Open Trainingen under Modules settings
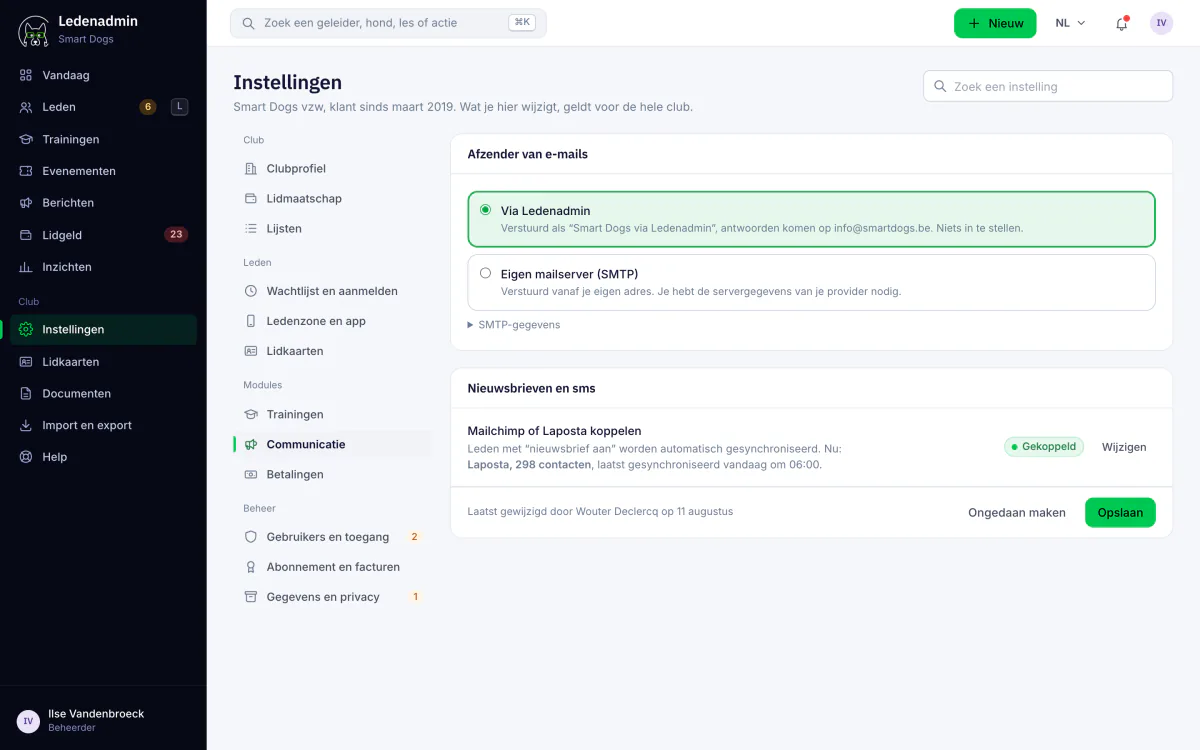Viewport: 1200px width, 750px height. (332, 414)
